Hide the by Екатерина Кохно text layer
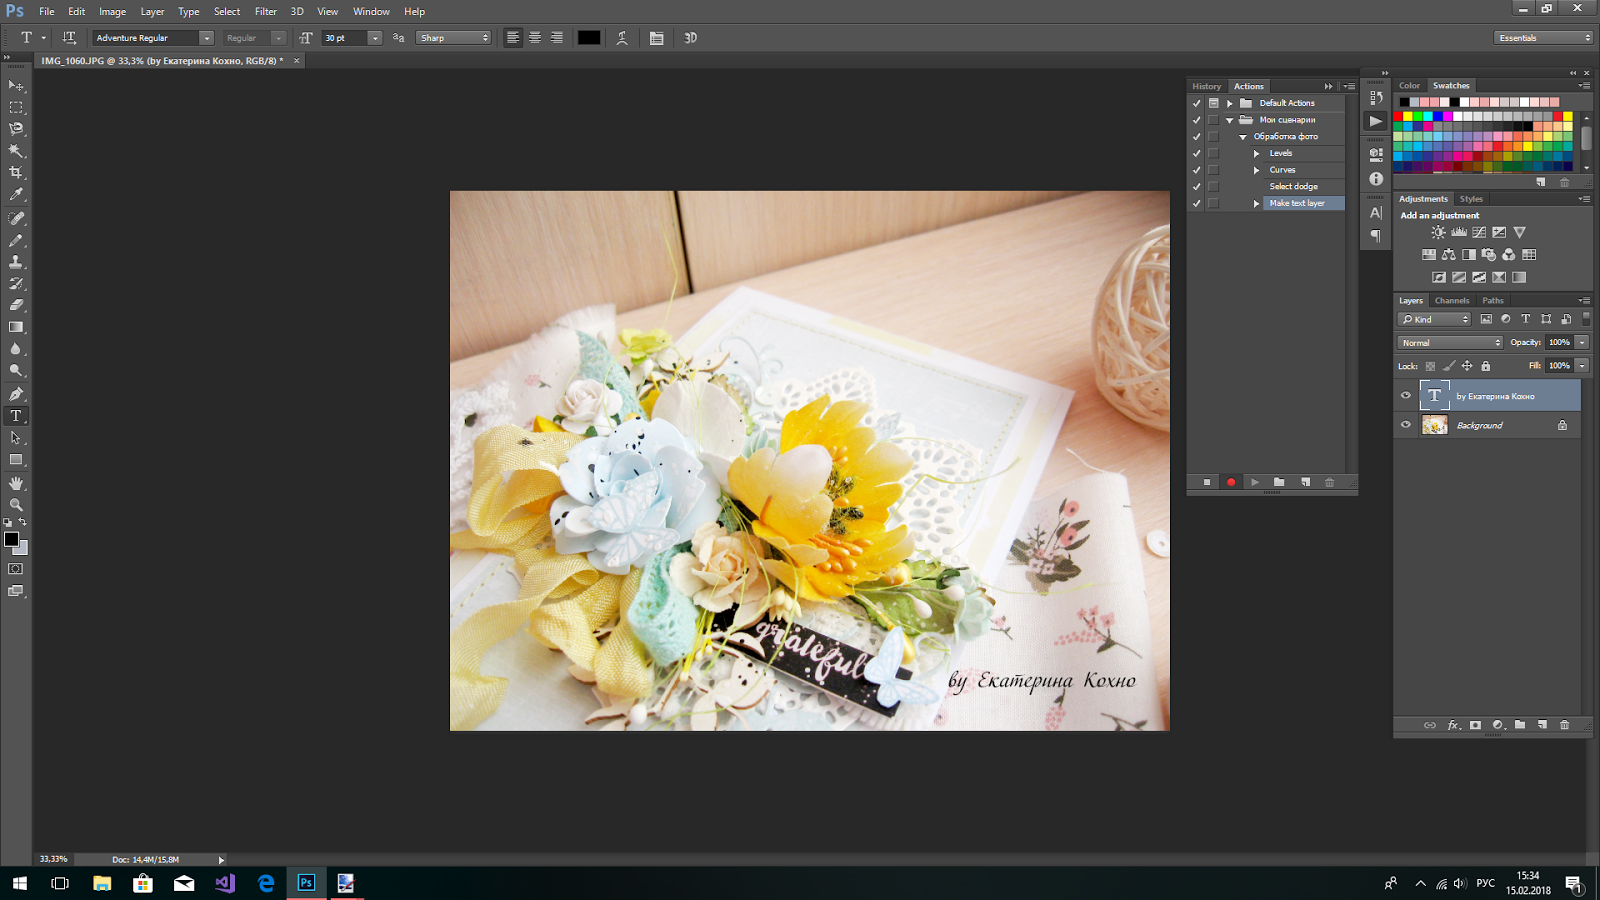 tap(1406, 396)
